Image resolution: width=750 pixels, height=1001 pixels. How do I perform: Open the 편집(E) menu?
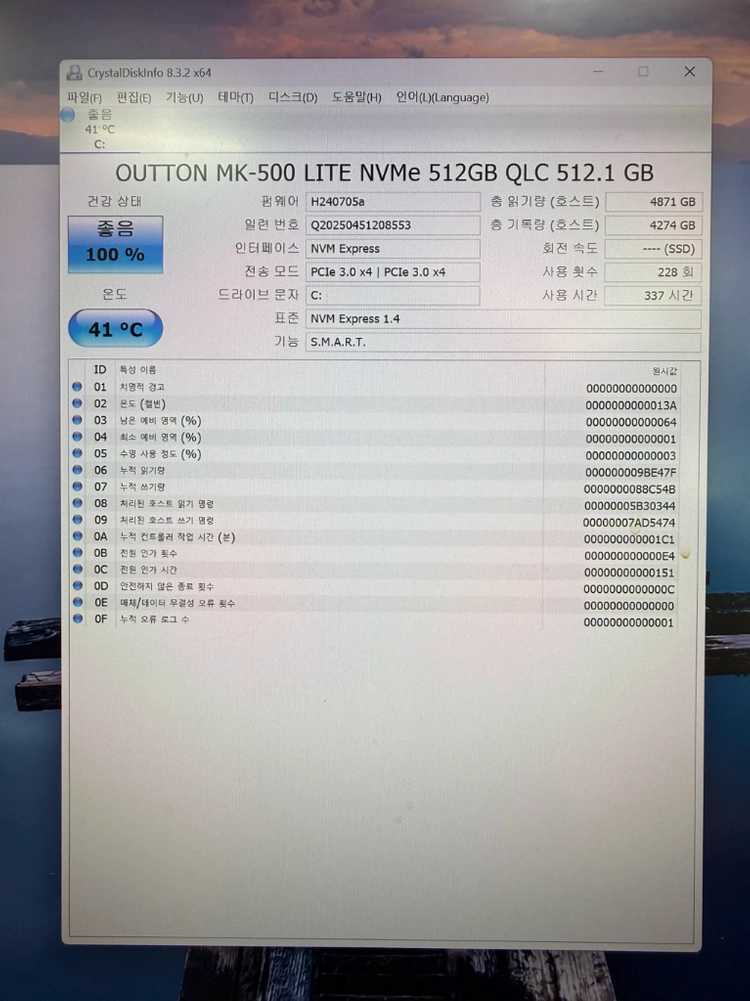pos(133,98)
